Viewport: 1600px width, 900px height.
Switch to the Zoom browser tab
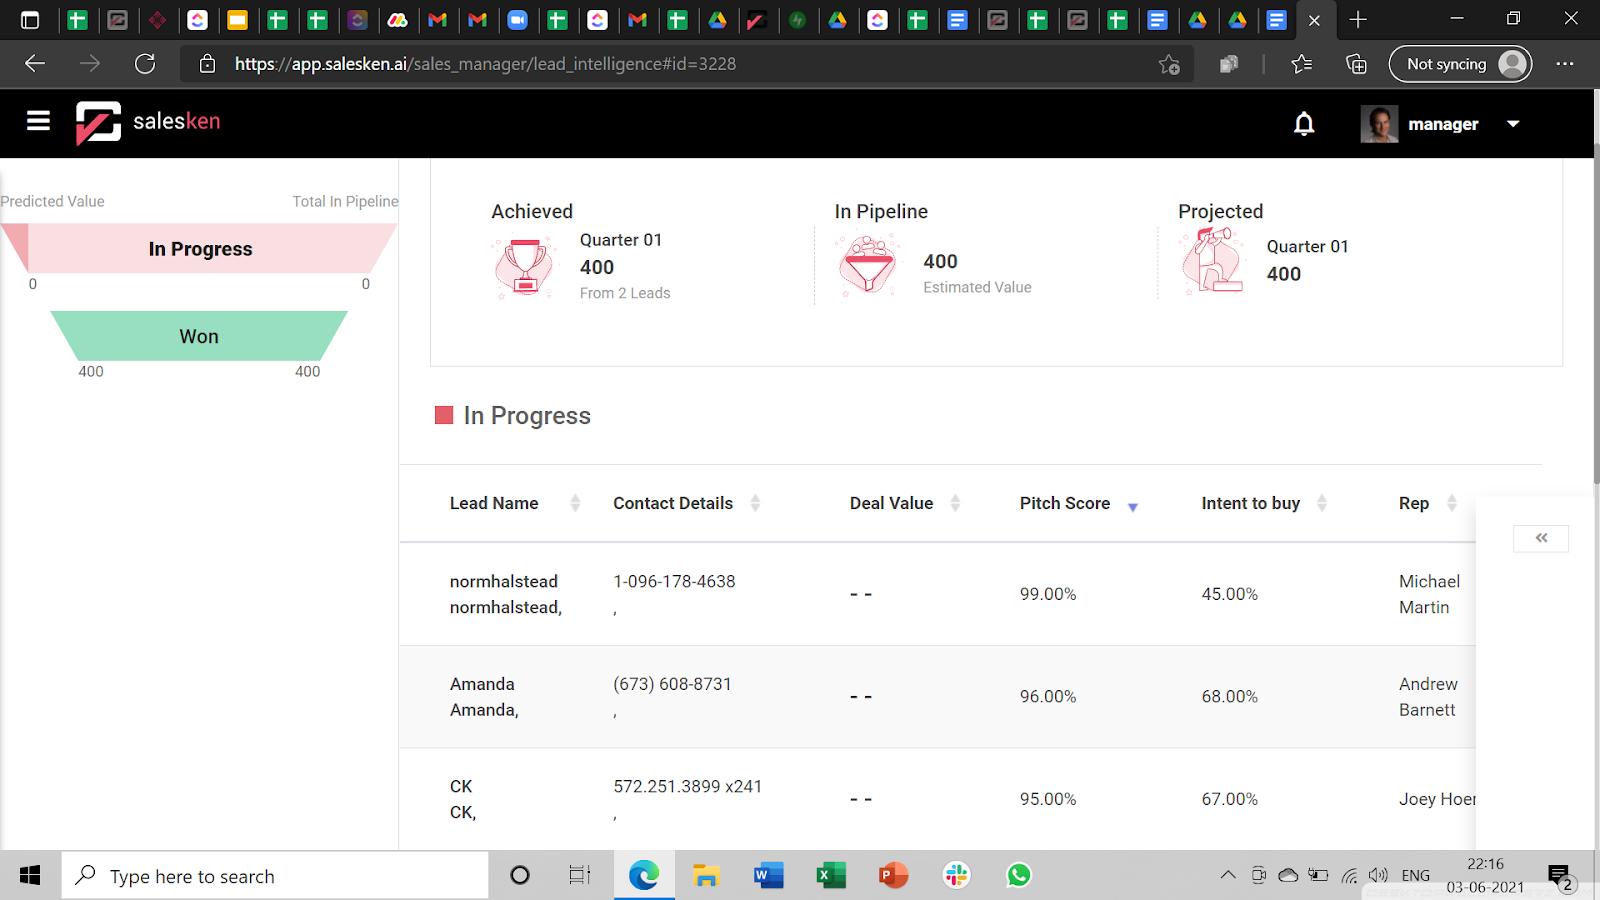(x=517, y=20)
